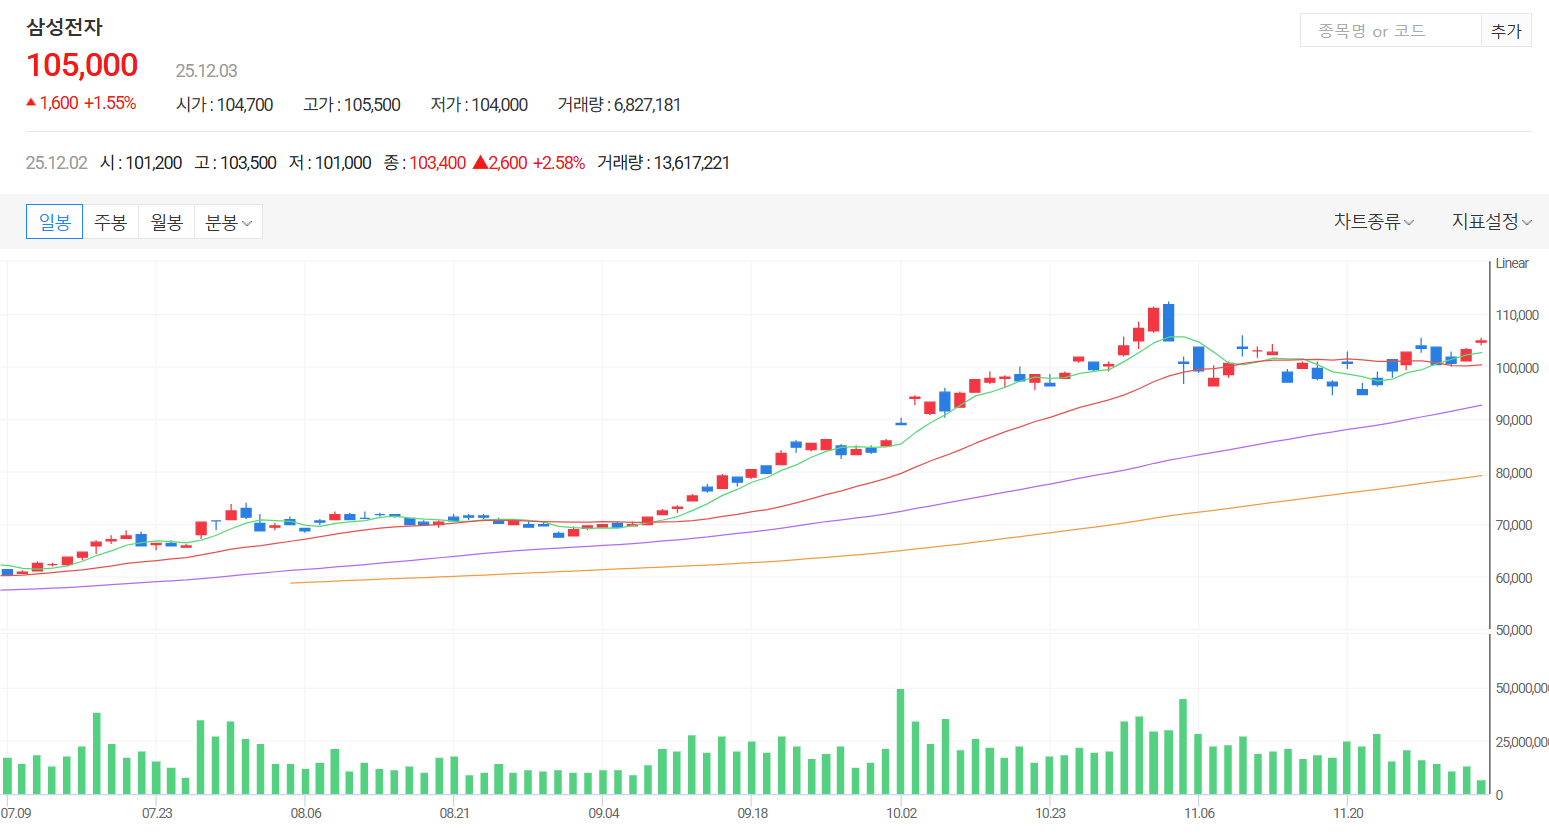1549x837 pixels.
Task: Click the 90,000 price axis label
Action: (1513, 420)
